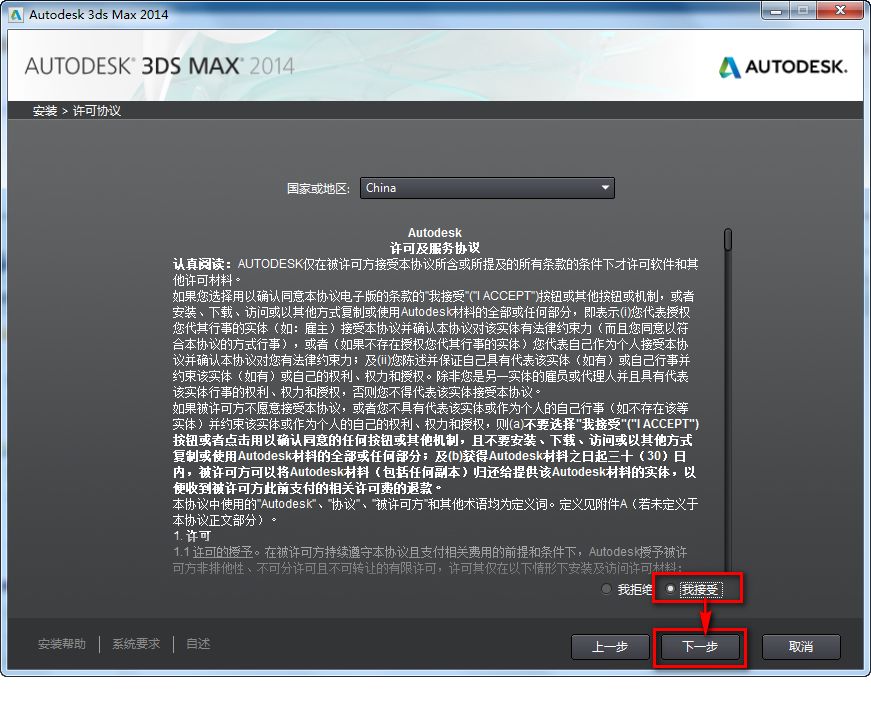The width and height of the screenshot is (871, 701).
Task: Click the 3ds Max icon in the title bar
Action: click(x=17, y=13)
